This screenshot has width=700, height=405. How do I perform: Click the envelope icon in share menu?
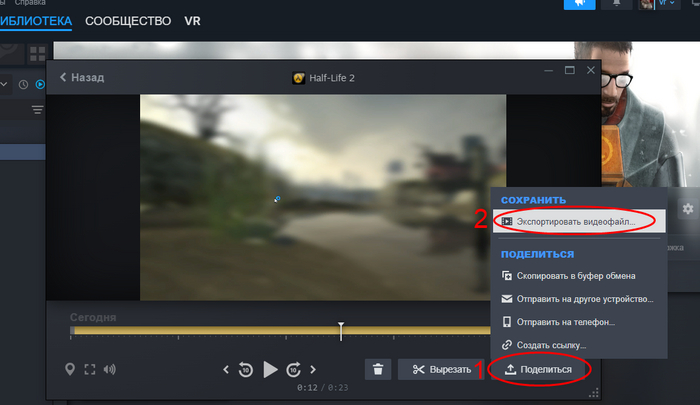(507, 299)
